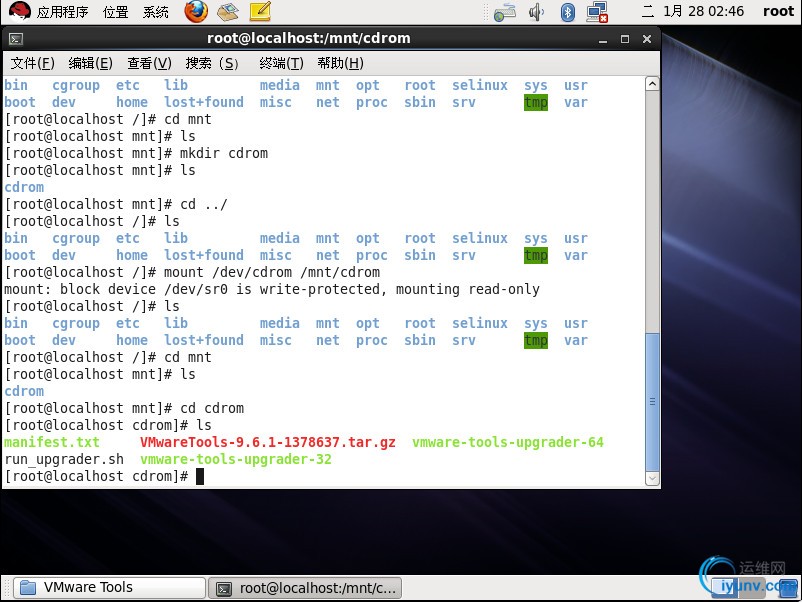Viewport: 802px width, 602px height.
Task: Open the 帮助(H) terminal menu
Action: click(x=341, y=63)
